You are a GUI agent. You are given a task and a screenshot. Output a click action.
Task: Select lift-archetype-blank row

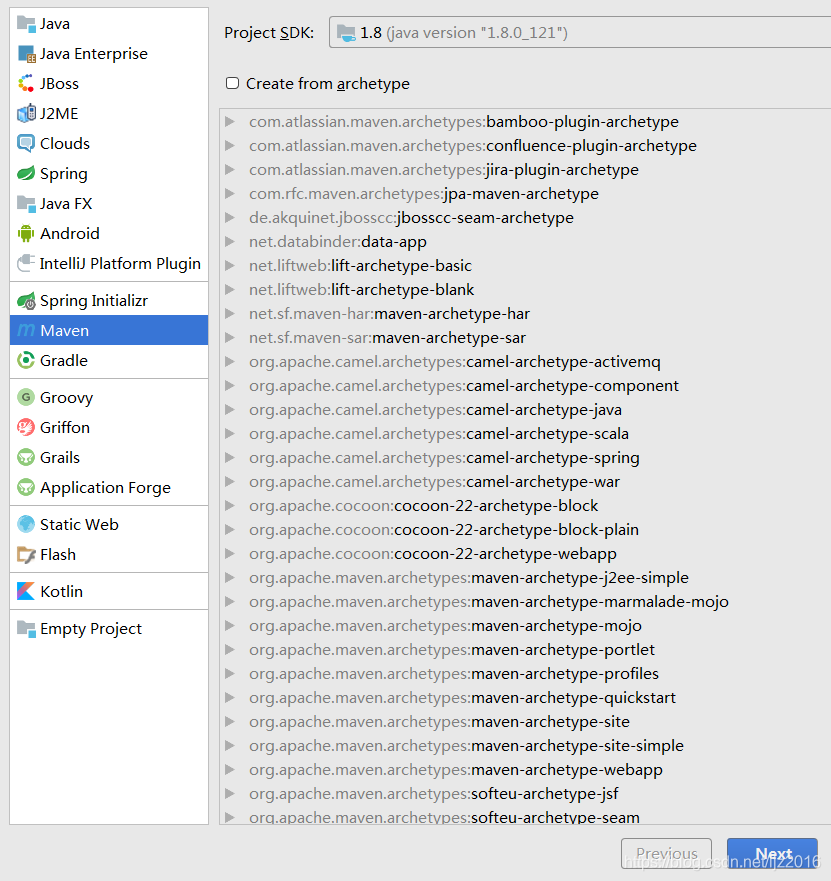[525, 289]
